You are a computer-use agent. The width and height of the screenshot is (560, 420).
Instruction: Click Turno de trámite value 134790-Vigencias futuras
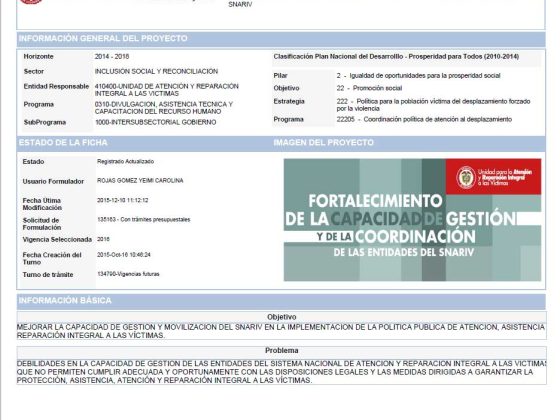pos(128,274)
